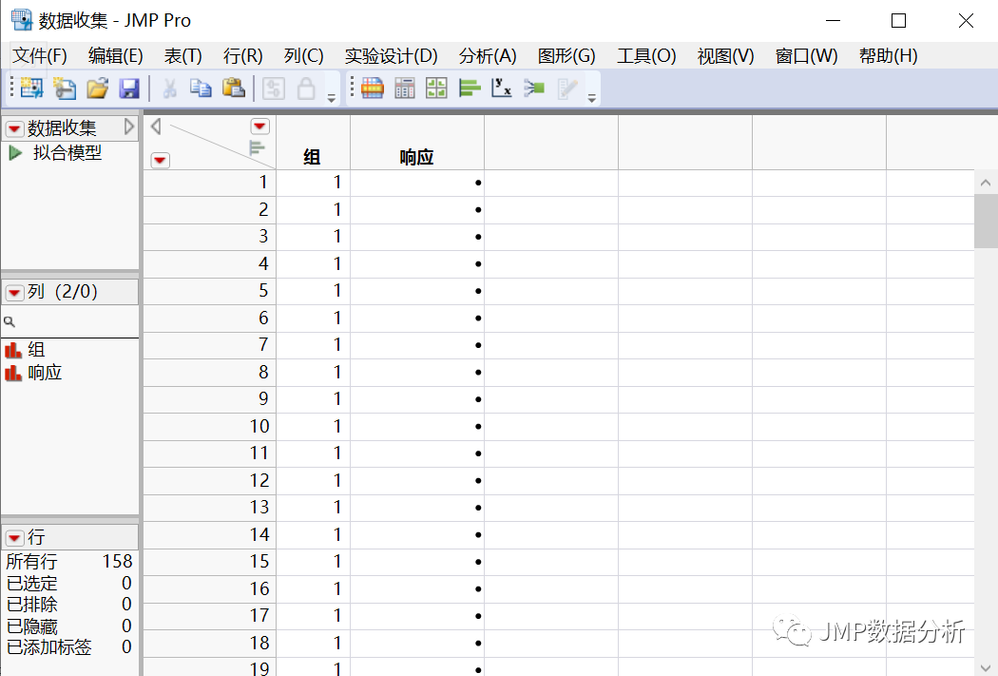
Task: Click the green four-panel Graph Builder icon
Action: point(437,88)
